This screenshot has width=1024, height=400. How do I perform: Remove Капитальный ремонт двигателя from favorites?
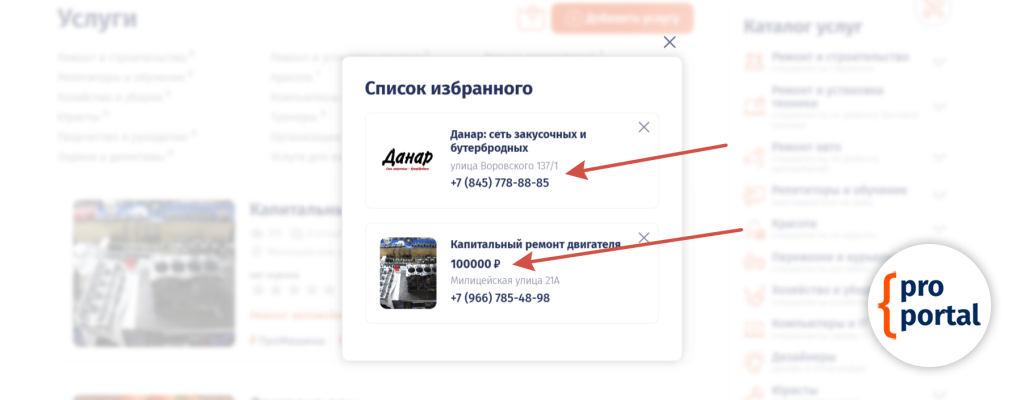pyautogui.click(x=644, y=237)
